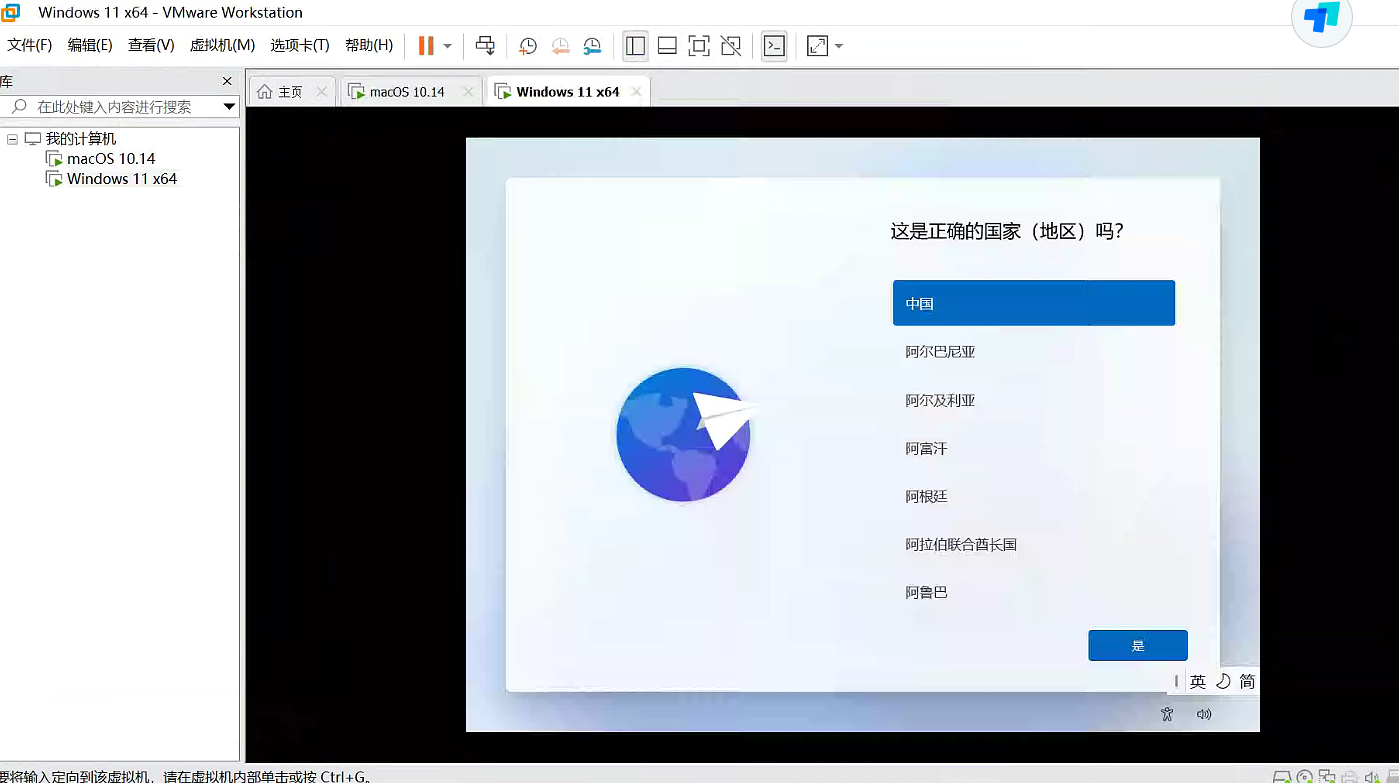This screenshot has width=1399, height=783.
Task: Open the snapshot manager wrench icon
Action: pyautogui.click(x=592, y=46)
